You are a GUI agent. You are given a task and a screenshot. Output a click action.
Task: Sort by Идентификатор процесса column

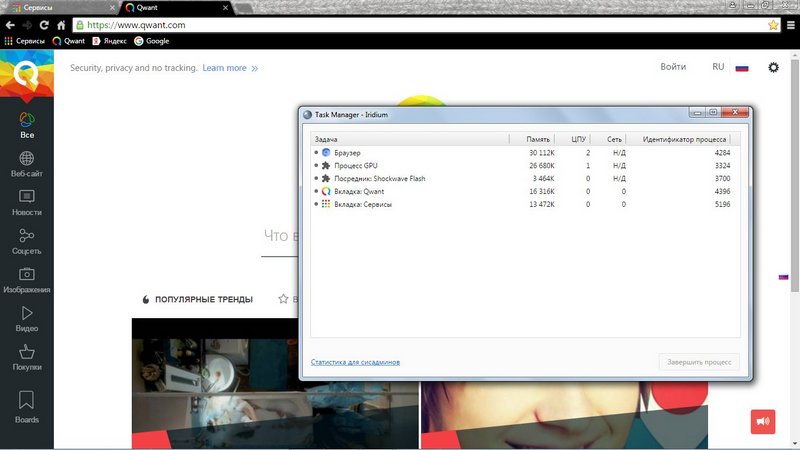coord(679,139)
